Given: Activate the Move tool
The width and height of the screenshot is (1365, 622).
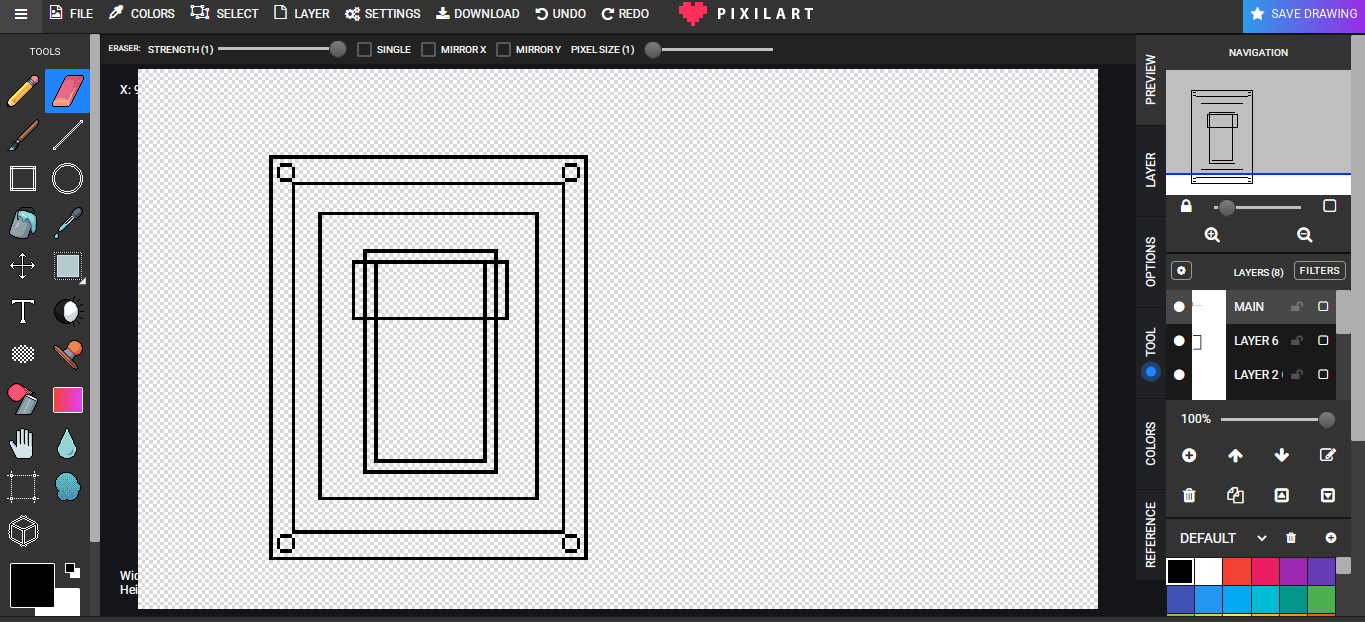Looking at the screenshot, I should [22, 266].
